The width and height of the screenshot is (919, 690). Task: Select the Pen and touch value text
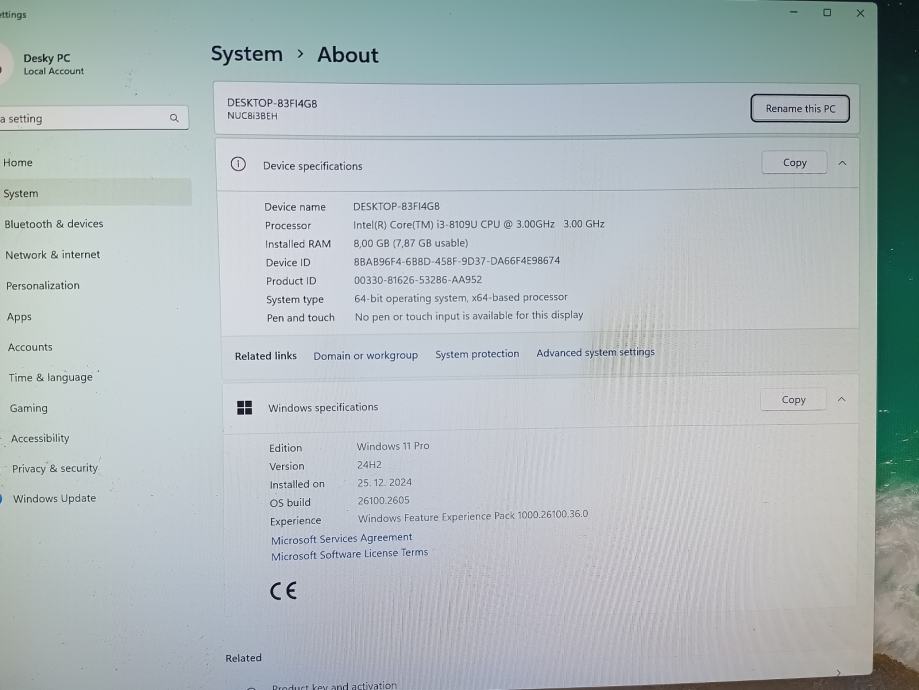[469, 315]
